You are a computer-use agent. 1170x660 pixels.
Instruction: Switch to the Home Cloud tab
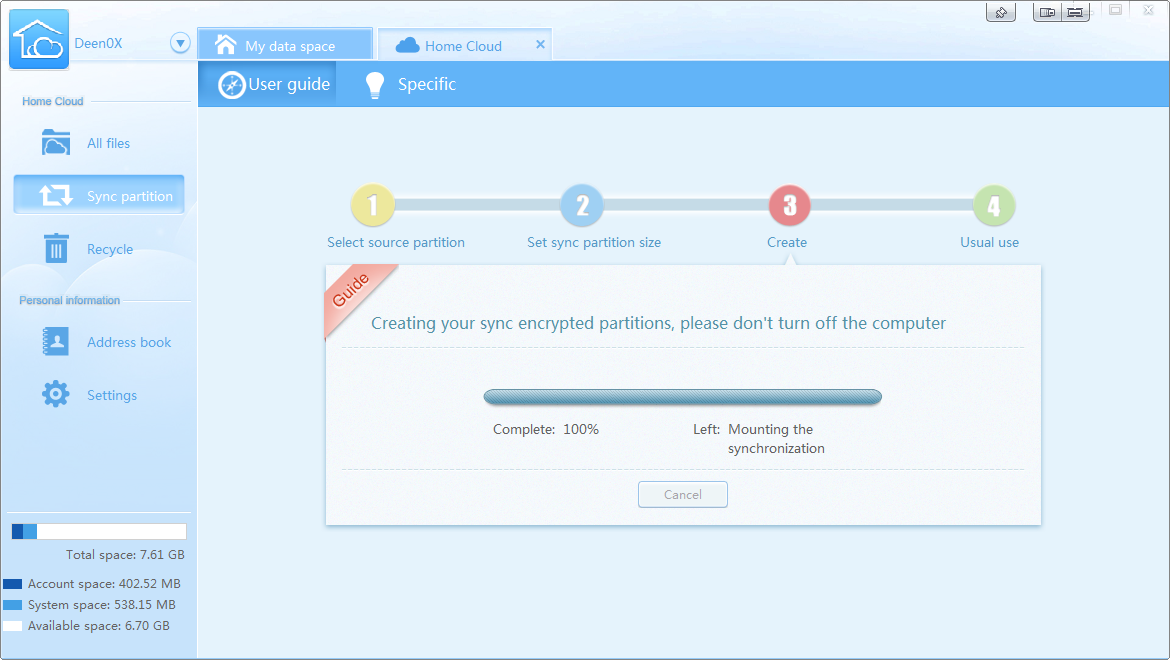click(464, 45)
